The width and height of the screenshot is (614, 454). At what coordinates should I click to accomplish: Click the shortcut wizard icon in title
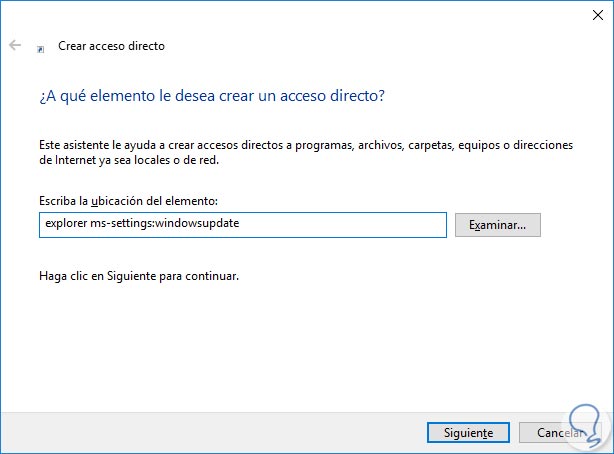coord(40,47)
